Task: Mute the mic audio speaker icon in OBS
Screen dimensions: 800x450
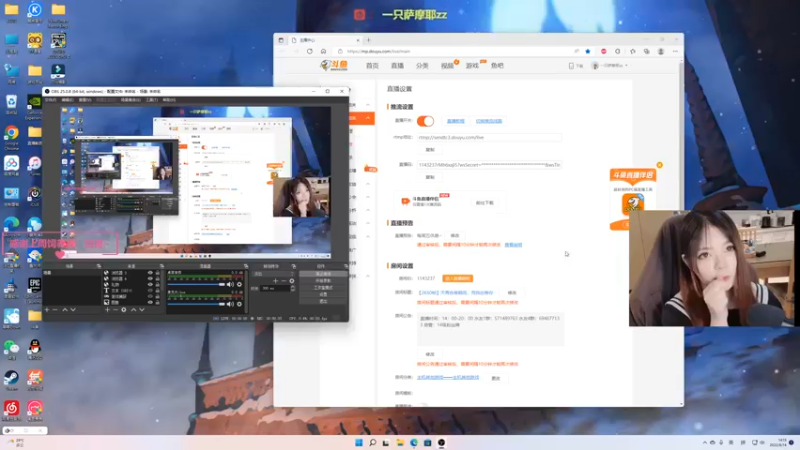Action: point(230,304)
